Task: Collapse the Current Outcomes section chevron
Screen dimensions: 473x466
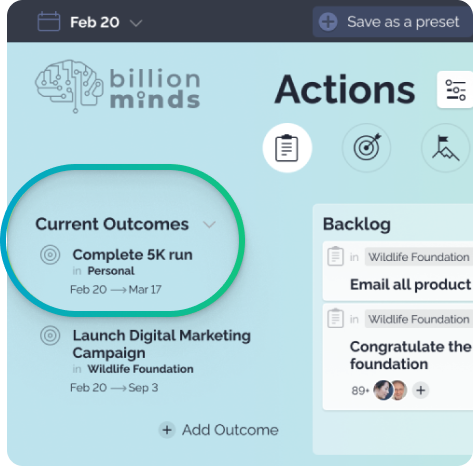Action: click(x=209, y=225)
